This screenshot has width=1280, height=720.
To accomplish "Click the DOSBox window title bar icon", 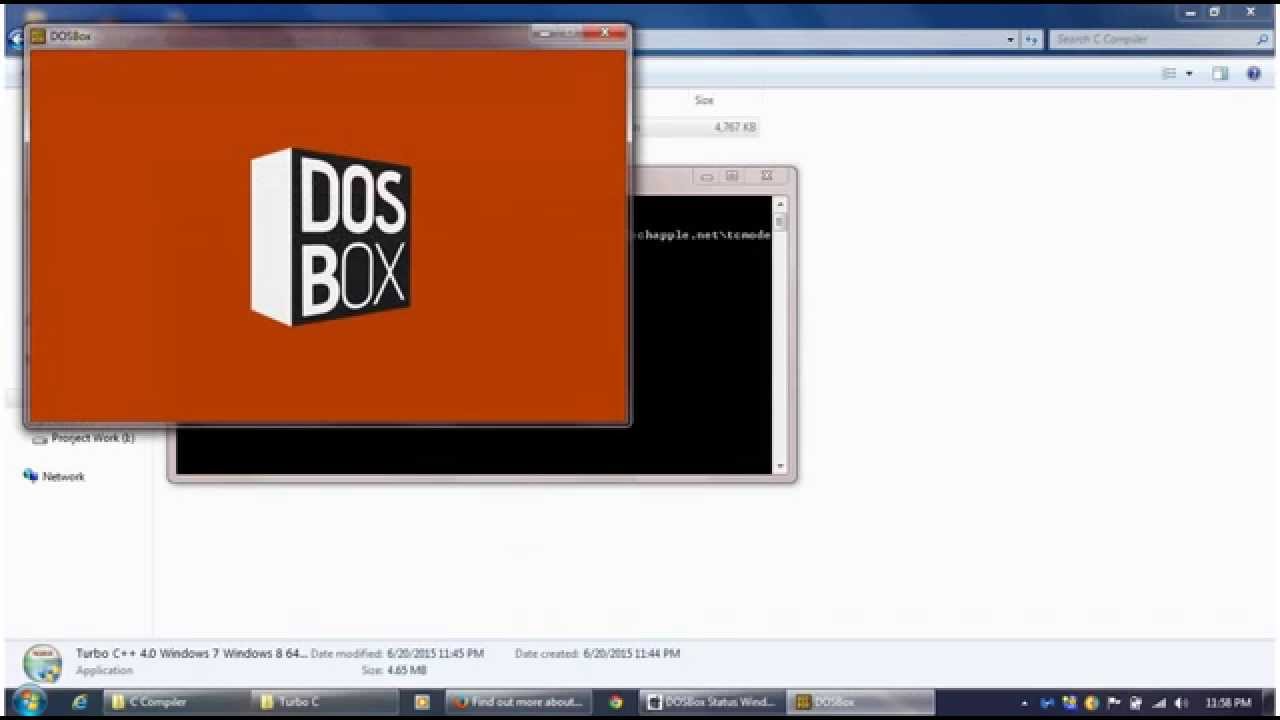I will click(x=38, y=36).
